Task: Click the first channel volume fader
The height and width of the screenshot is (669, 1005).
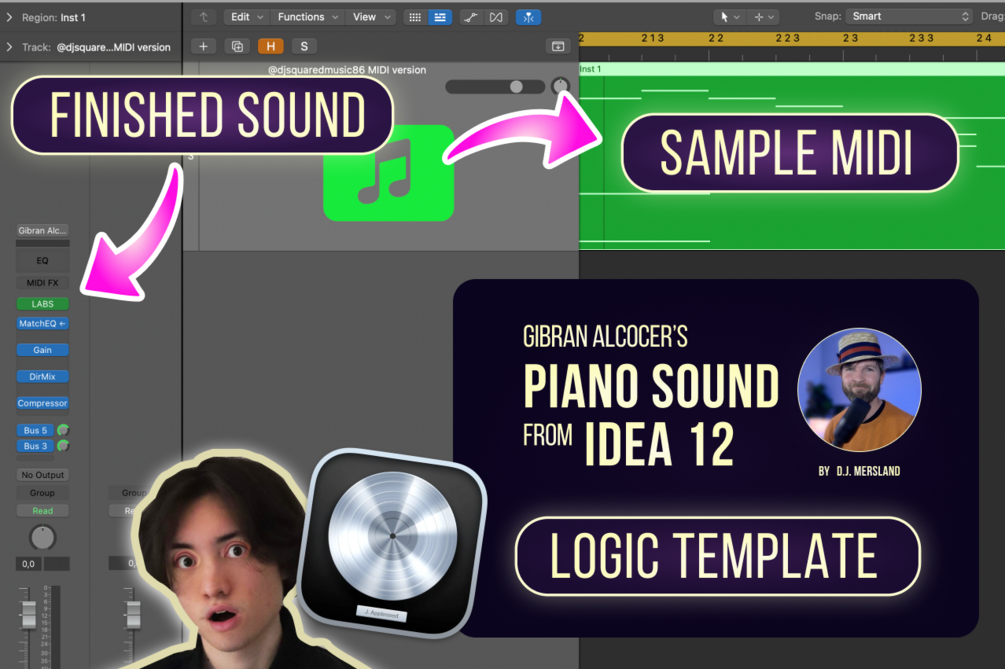Action: [29, 614]
